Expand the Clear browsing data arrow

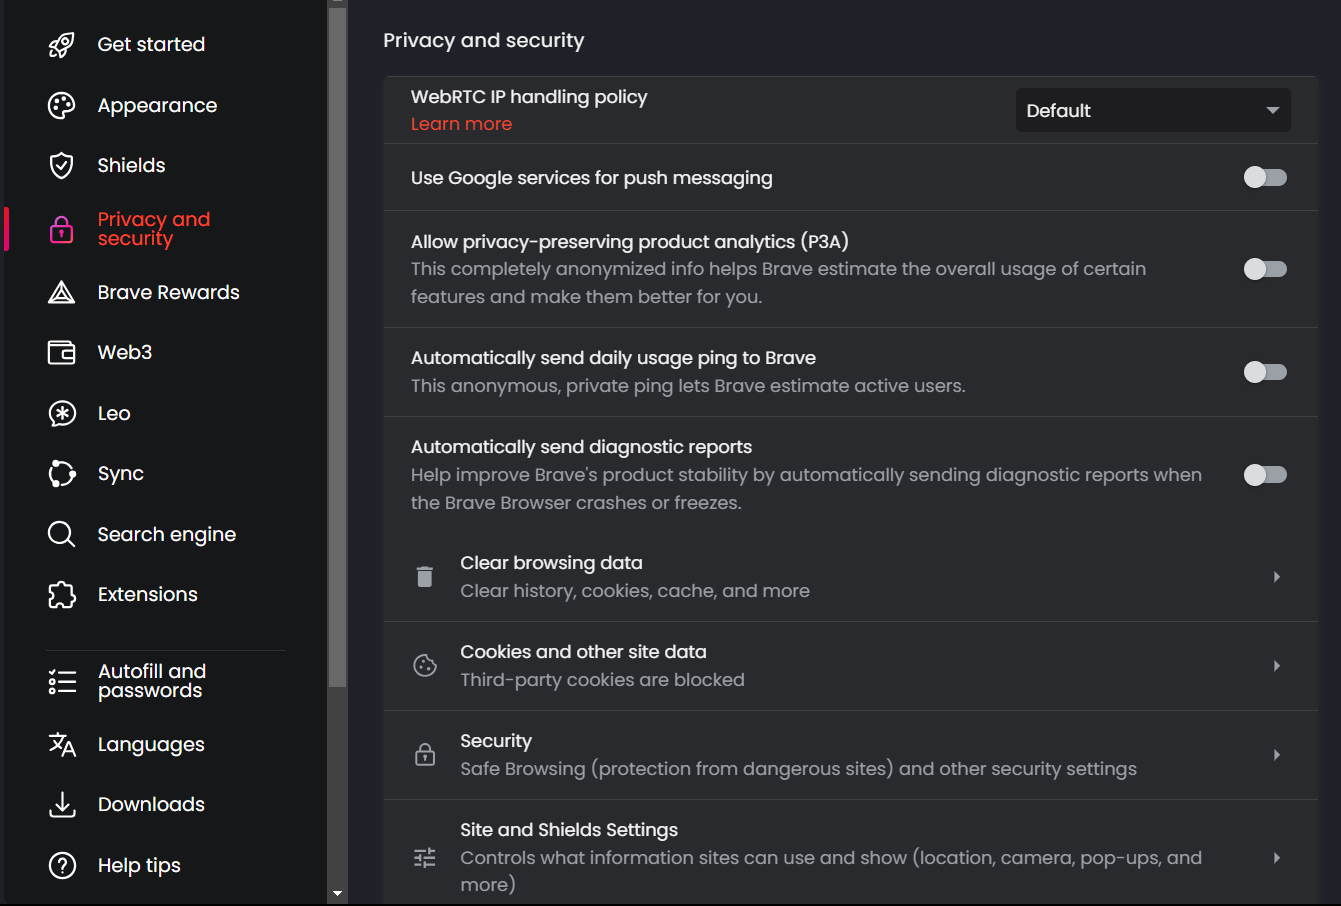(1277, 577)
